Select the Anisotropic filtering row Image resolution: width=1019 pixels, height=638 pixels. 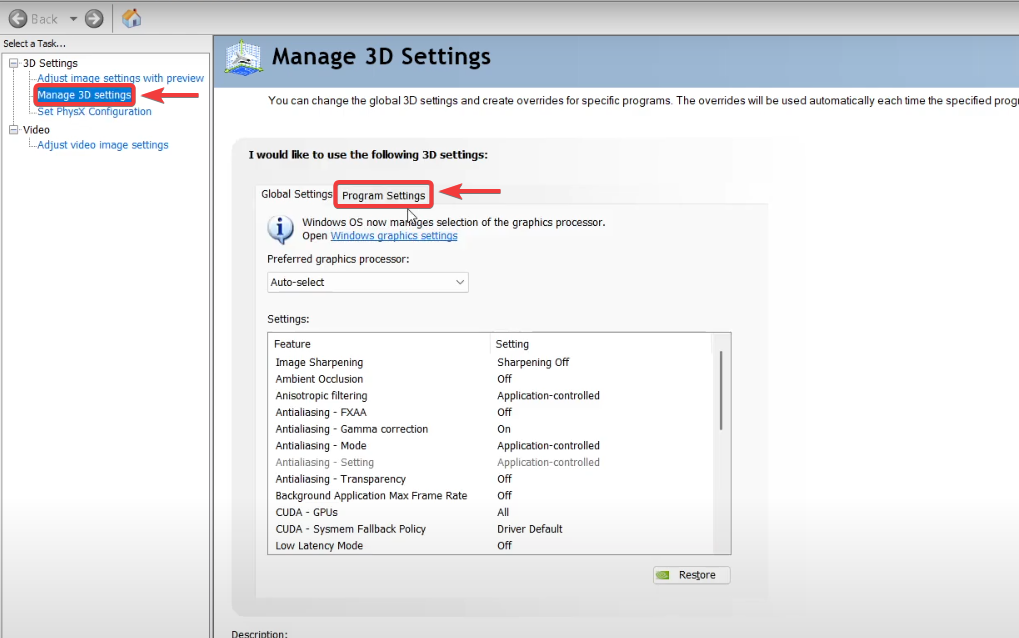491,396
